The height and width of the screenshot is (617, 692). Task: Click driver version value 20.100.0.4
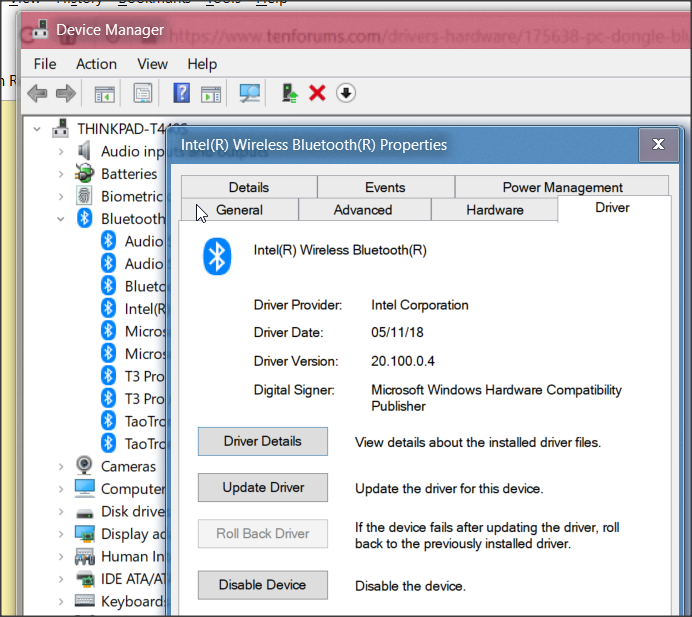tap(402, 361)
